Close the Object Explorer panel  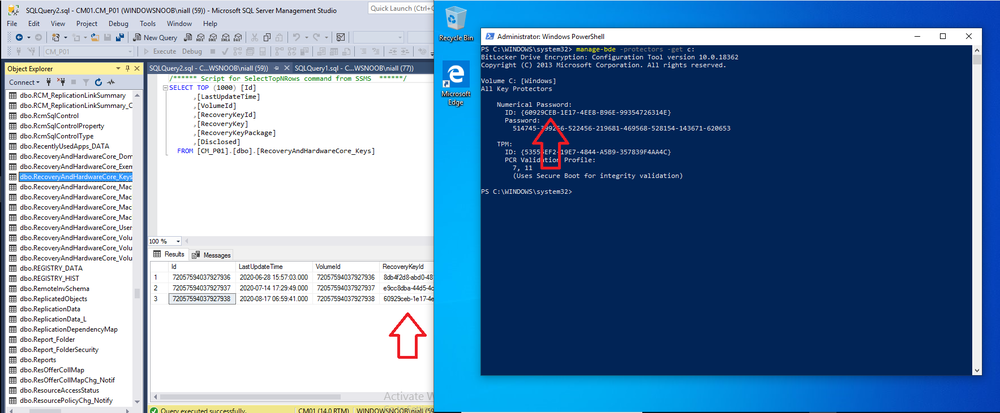click(137, 68)
